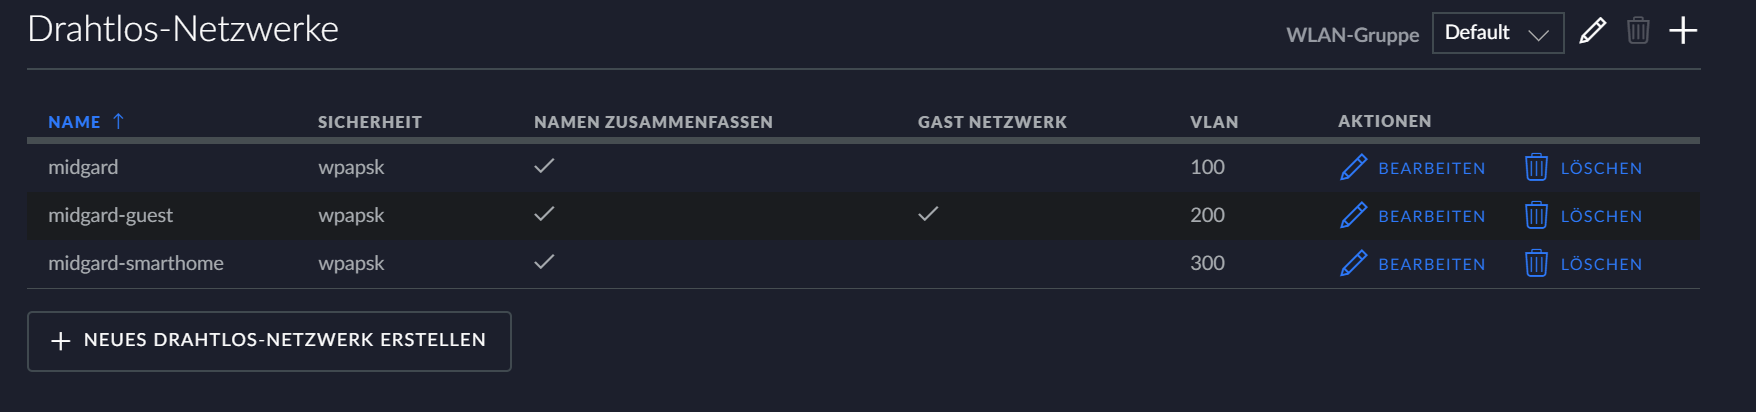This screenshot has height=412, width=1756.
Task: Click pencil icon to edit WLAN group
Action: 1592,31
